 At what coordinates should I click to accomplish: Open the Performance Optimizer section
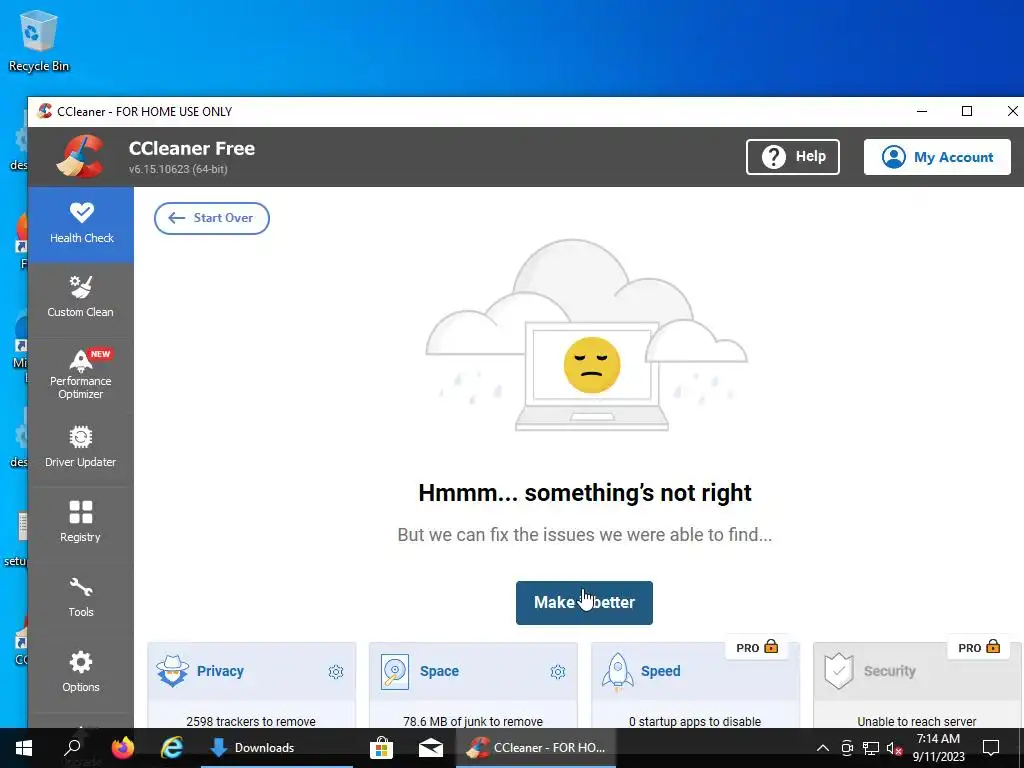81,374
